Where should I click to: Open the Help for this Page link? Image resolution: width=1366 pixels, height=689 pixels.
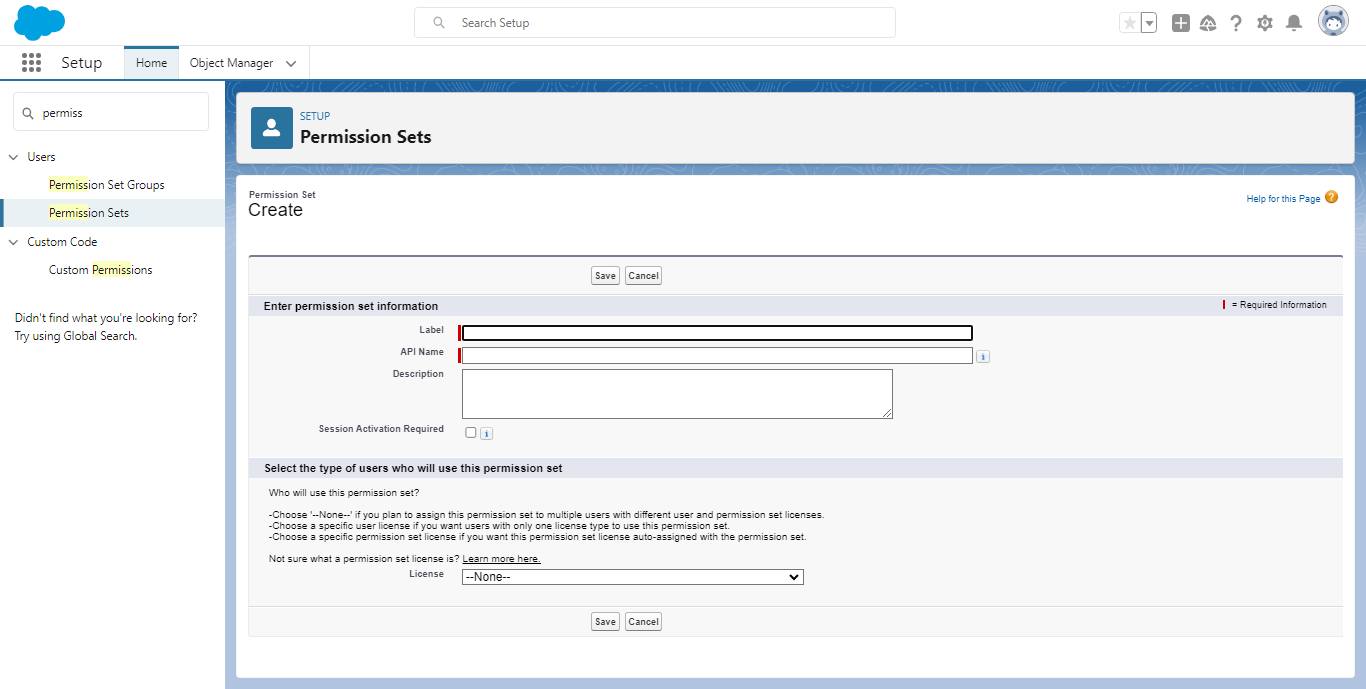[x=1283, y=199]
